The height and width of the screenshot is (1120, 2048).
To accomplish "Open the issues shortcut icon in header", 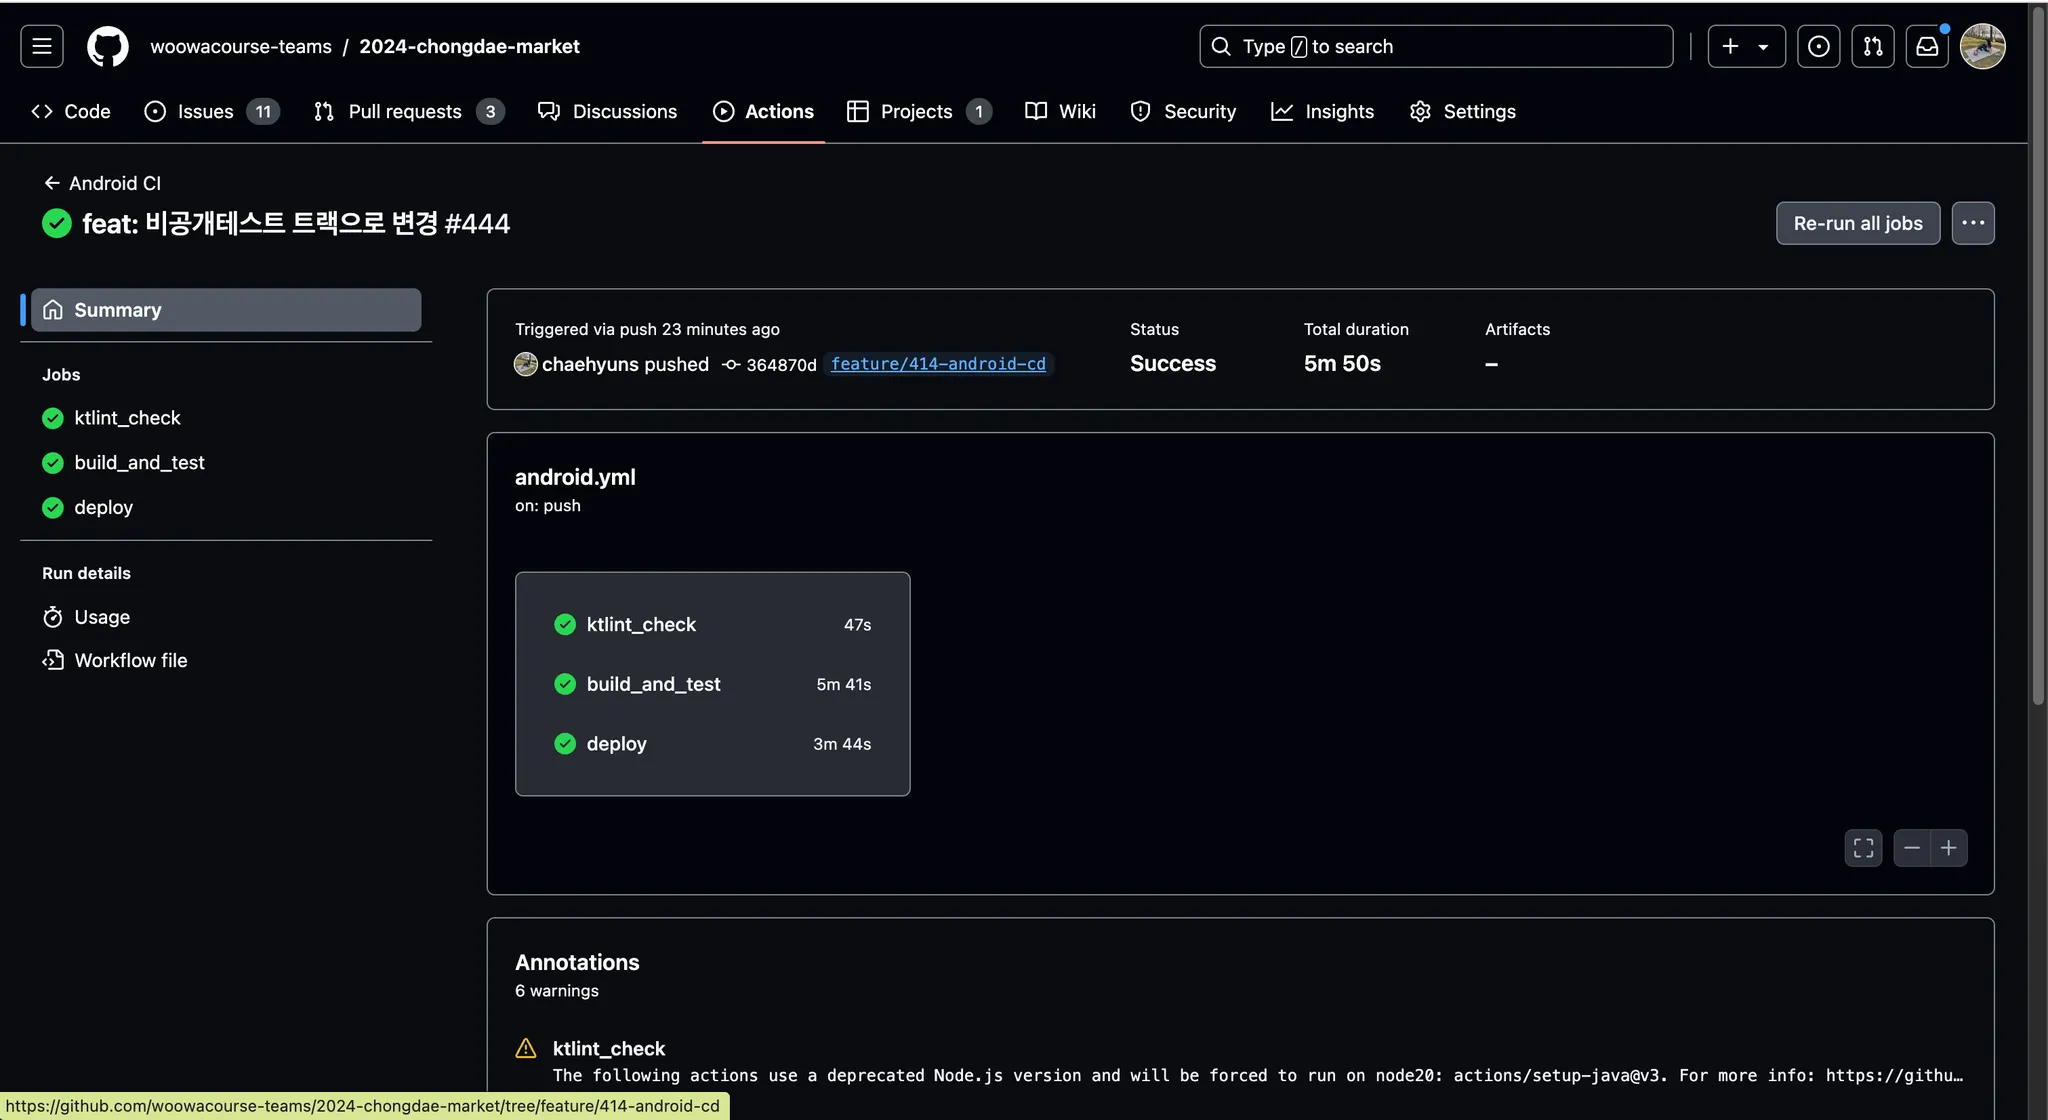I will click(1818, 46).
